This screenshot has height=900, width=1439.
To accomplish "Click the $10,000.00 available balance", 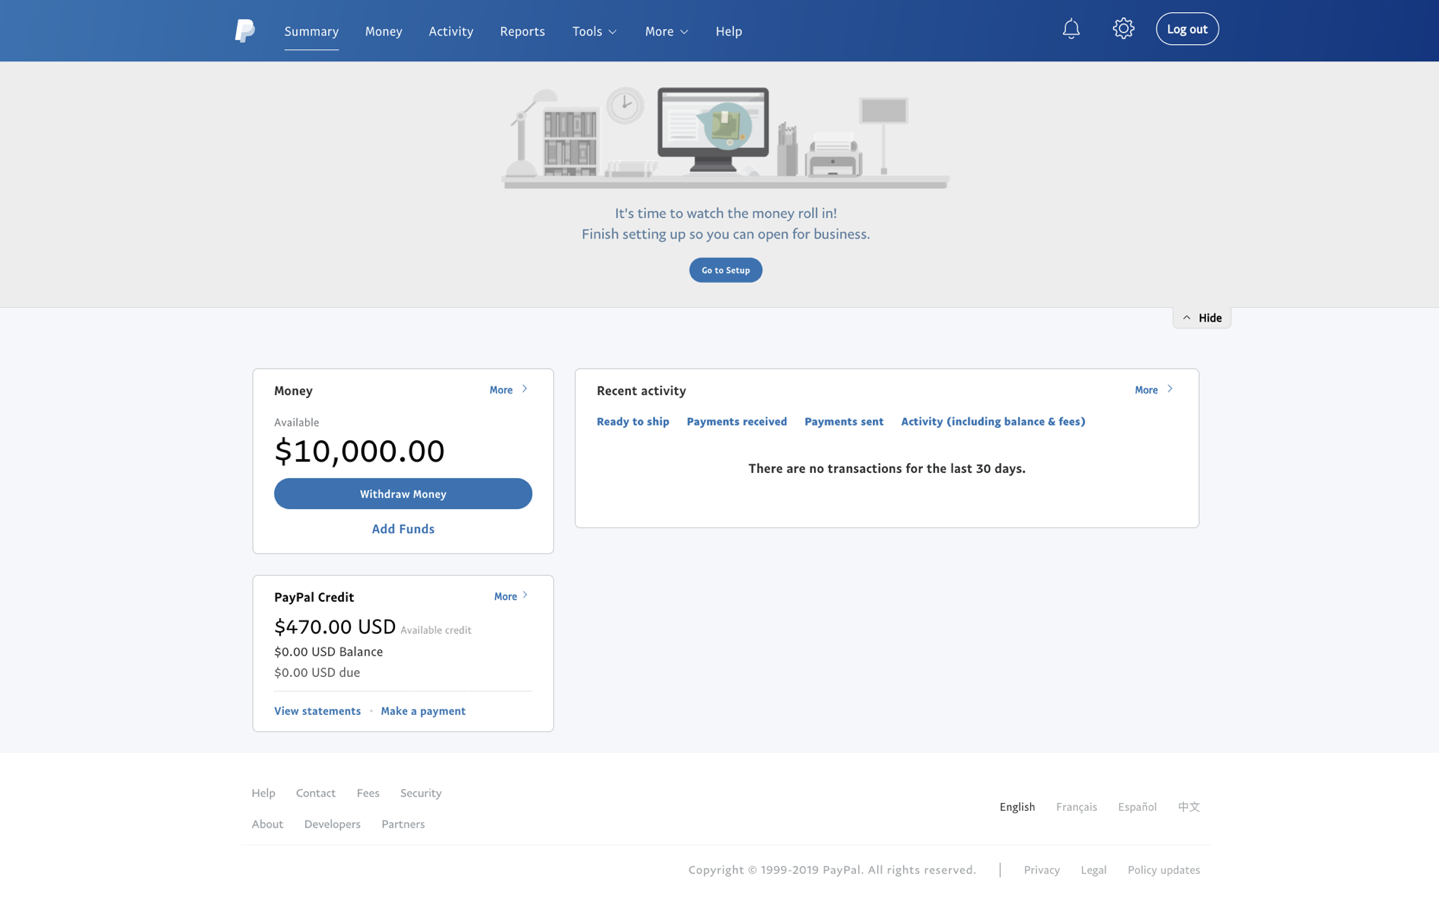I will [359, 451].
